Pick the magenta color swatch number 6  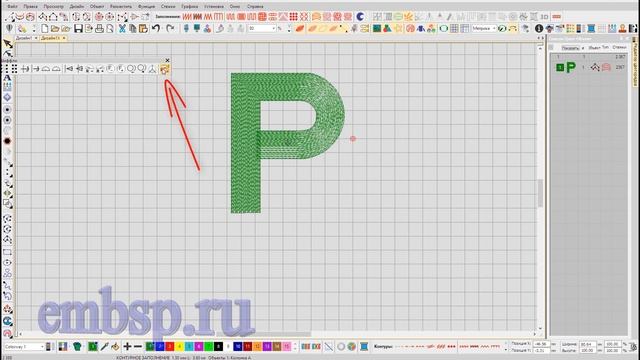(199, 347)
